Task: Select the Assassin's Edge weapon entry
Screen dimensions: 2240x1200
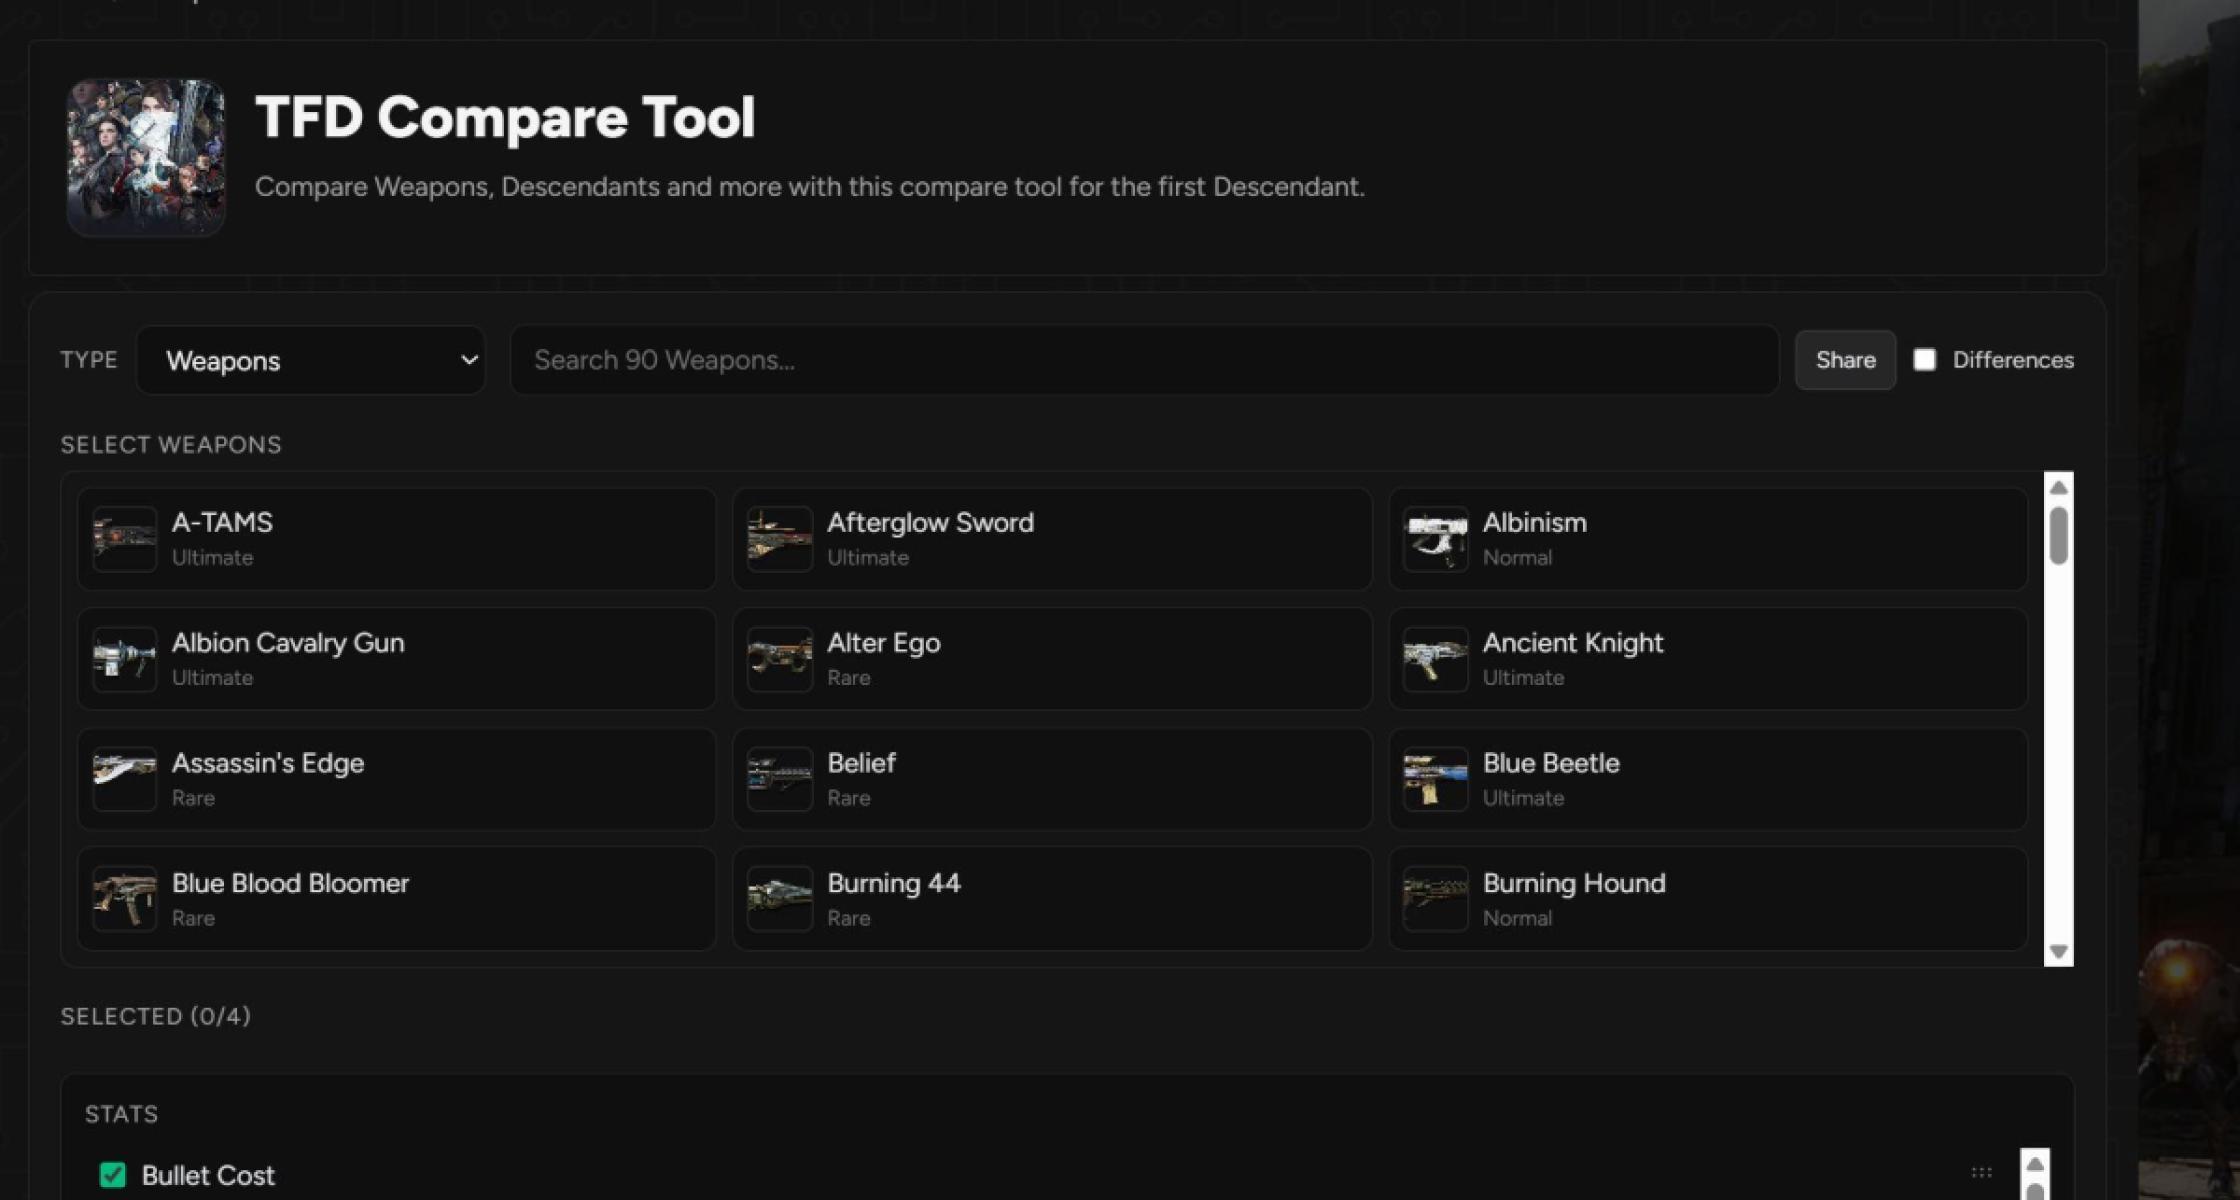Action: [396, 778]
